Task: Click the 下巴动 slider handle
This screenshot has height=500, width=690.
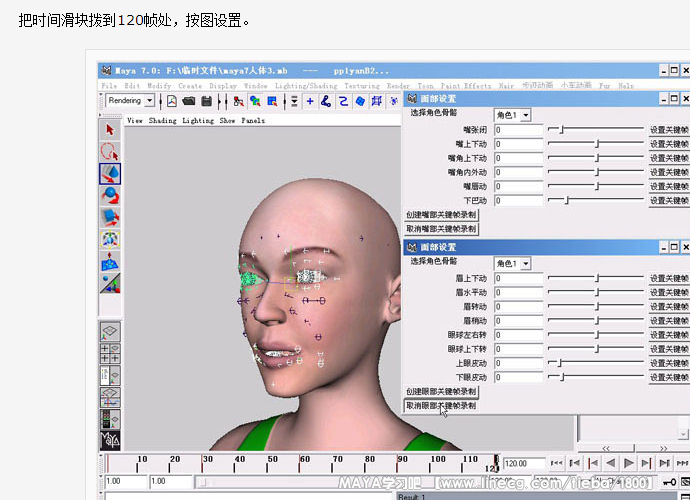Action: pos(567,200)
